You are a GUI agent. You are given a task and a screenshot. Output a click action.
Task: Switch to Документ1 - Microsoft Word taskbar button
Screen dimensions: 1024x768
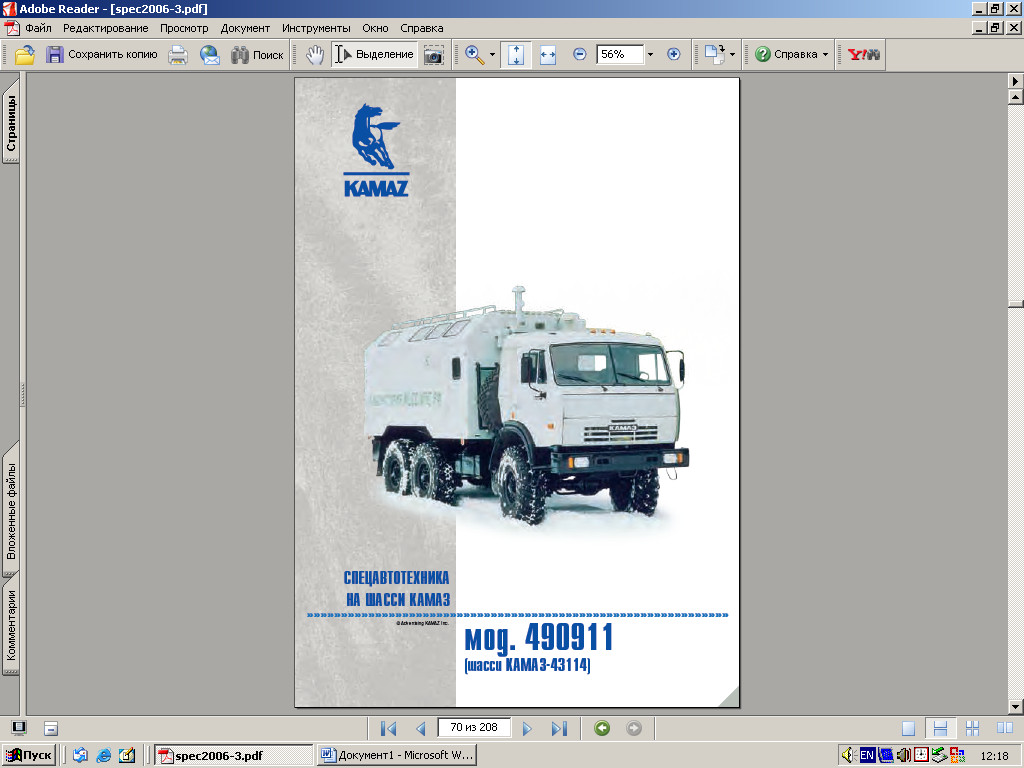[x=397, y=756]
